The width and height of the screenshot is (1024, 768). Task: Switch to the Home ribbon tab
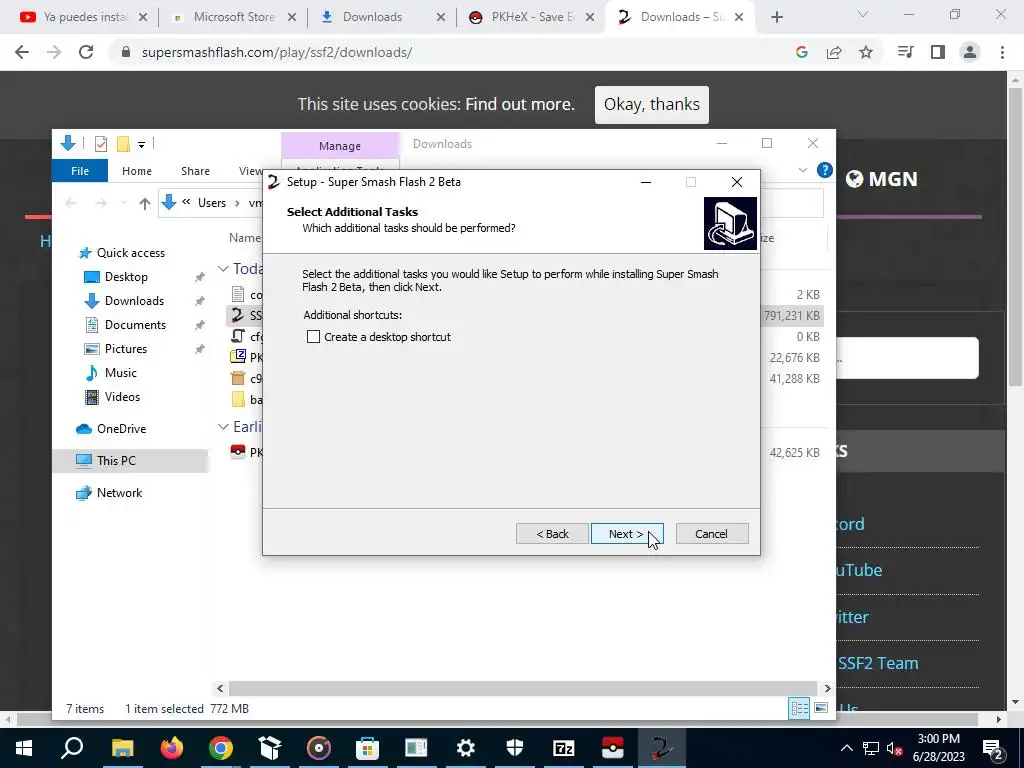[136, 171]
